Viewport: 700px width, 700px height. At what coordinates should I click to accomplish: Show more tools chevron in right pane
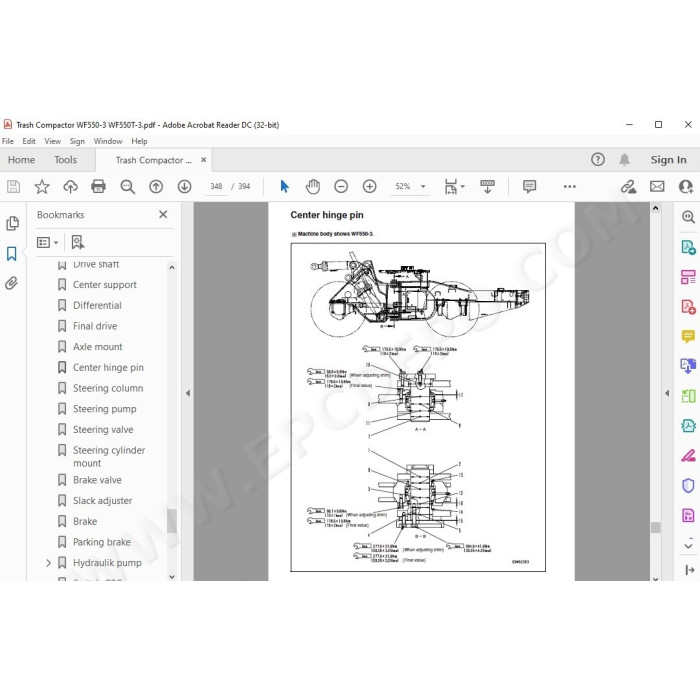click(x=688, y=546)
